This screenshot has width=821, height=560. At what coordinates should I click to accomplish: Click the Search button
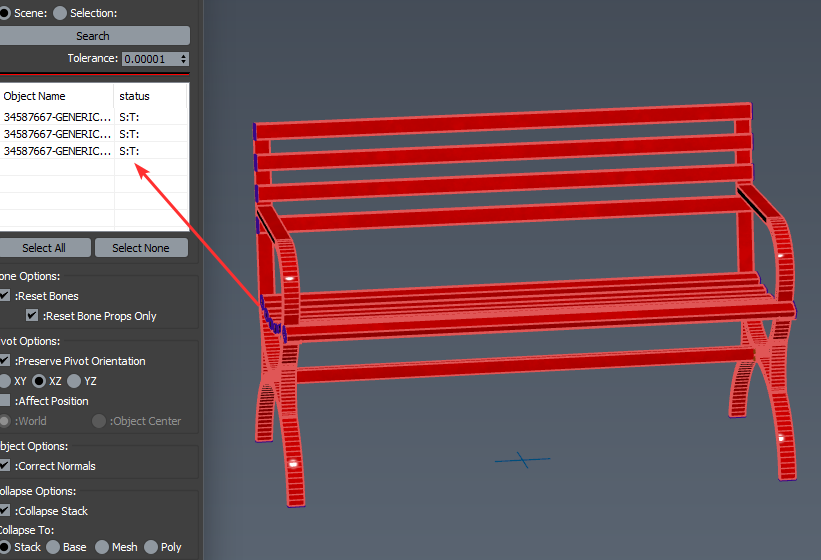tap(94, 36)
